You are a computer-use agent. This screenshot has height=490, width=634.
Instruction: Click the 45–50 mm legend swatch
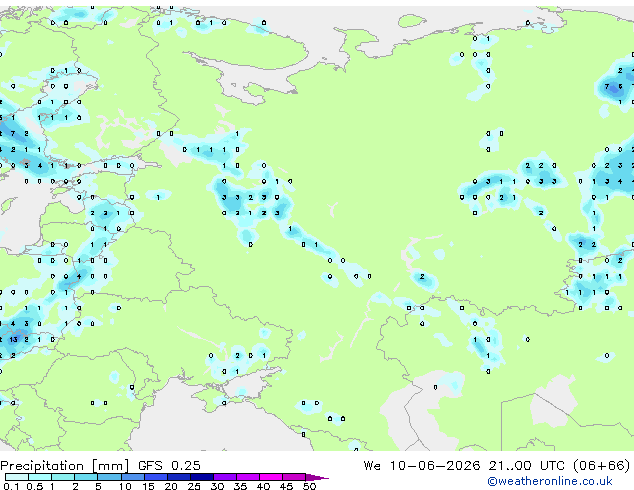point(294,477)
